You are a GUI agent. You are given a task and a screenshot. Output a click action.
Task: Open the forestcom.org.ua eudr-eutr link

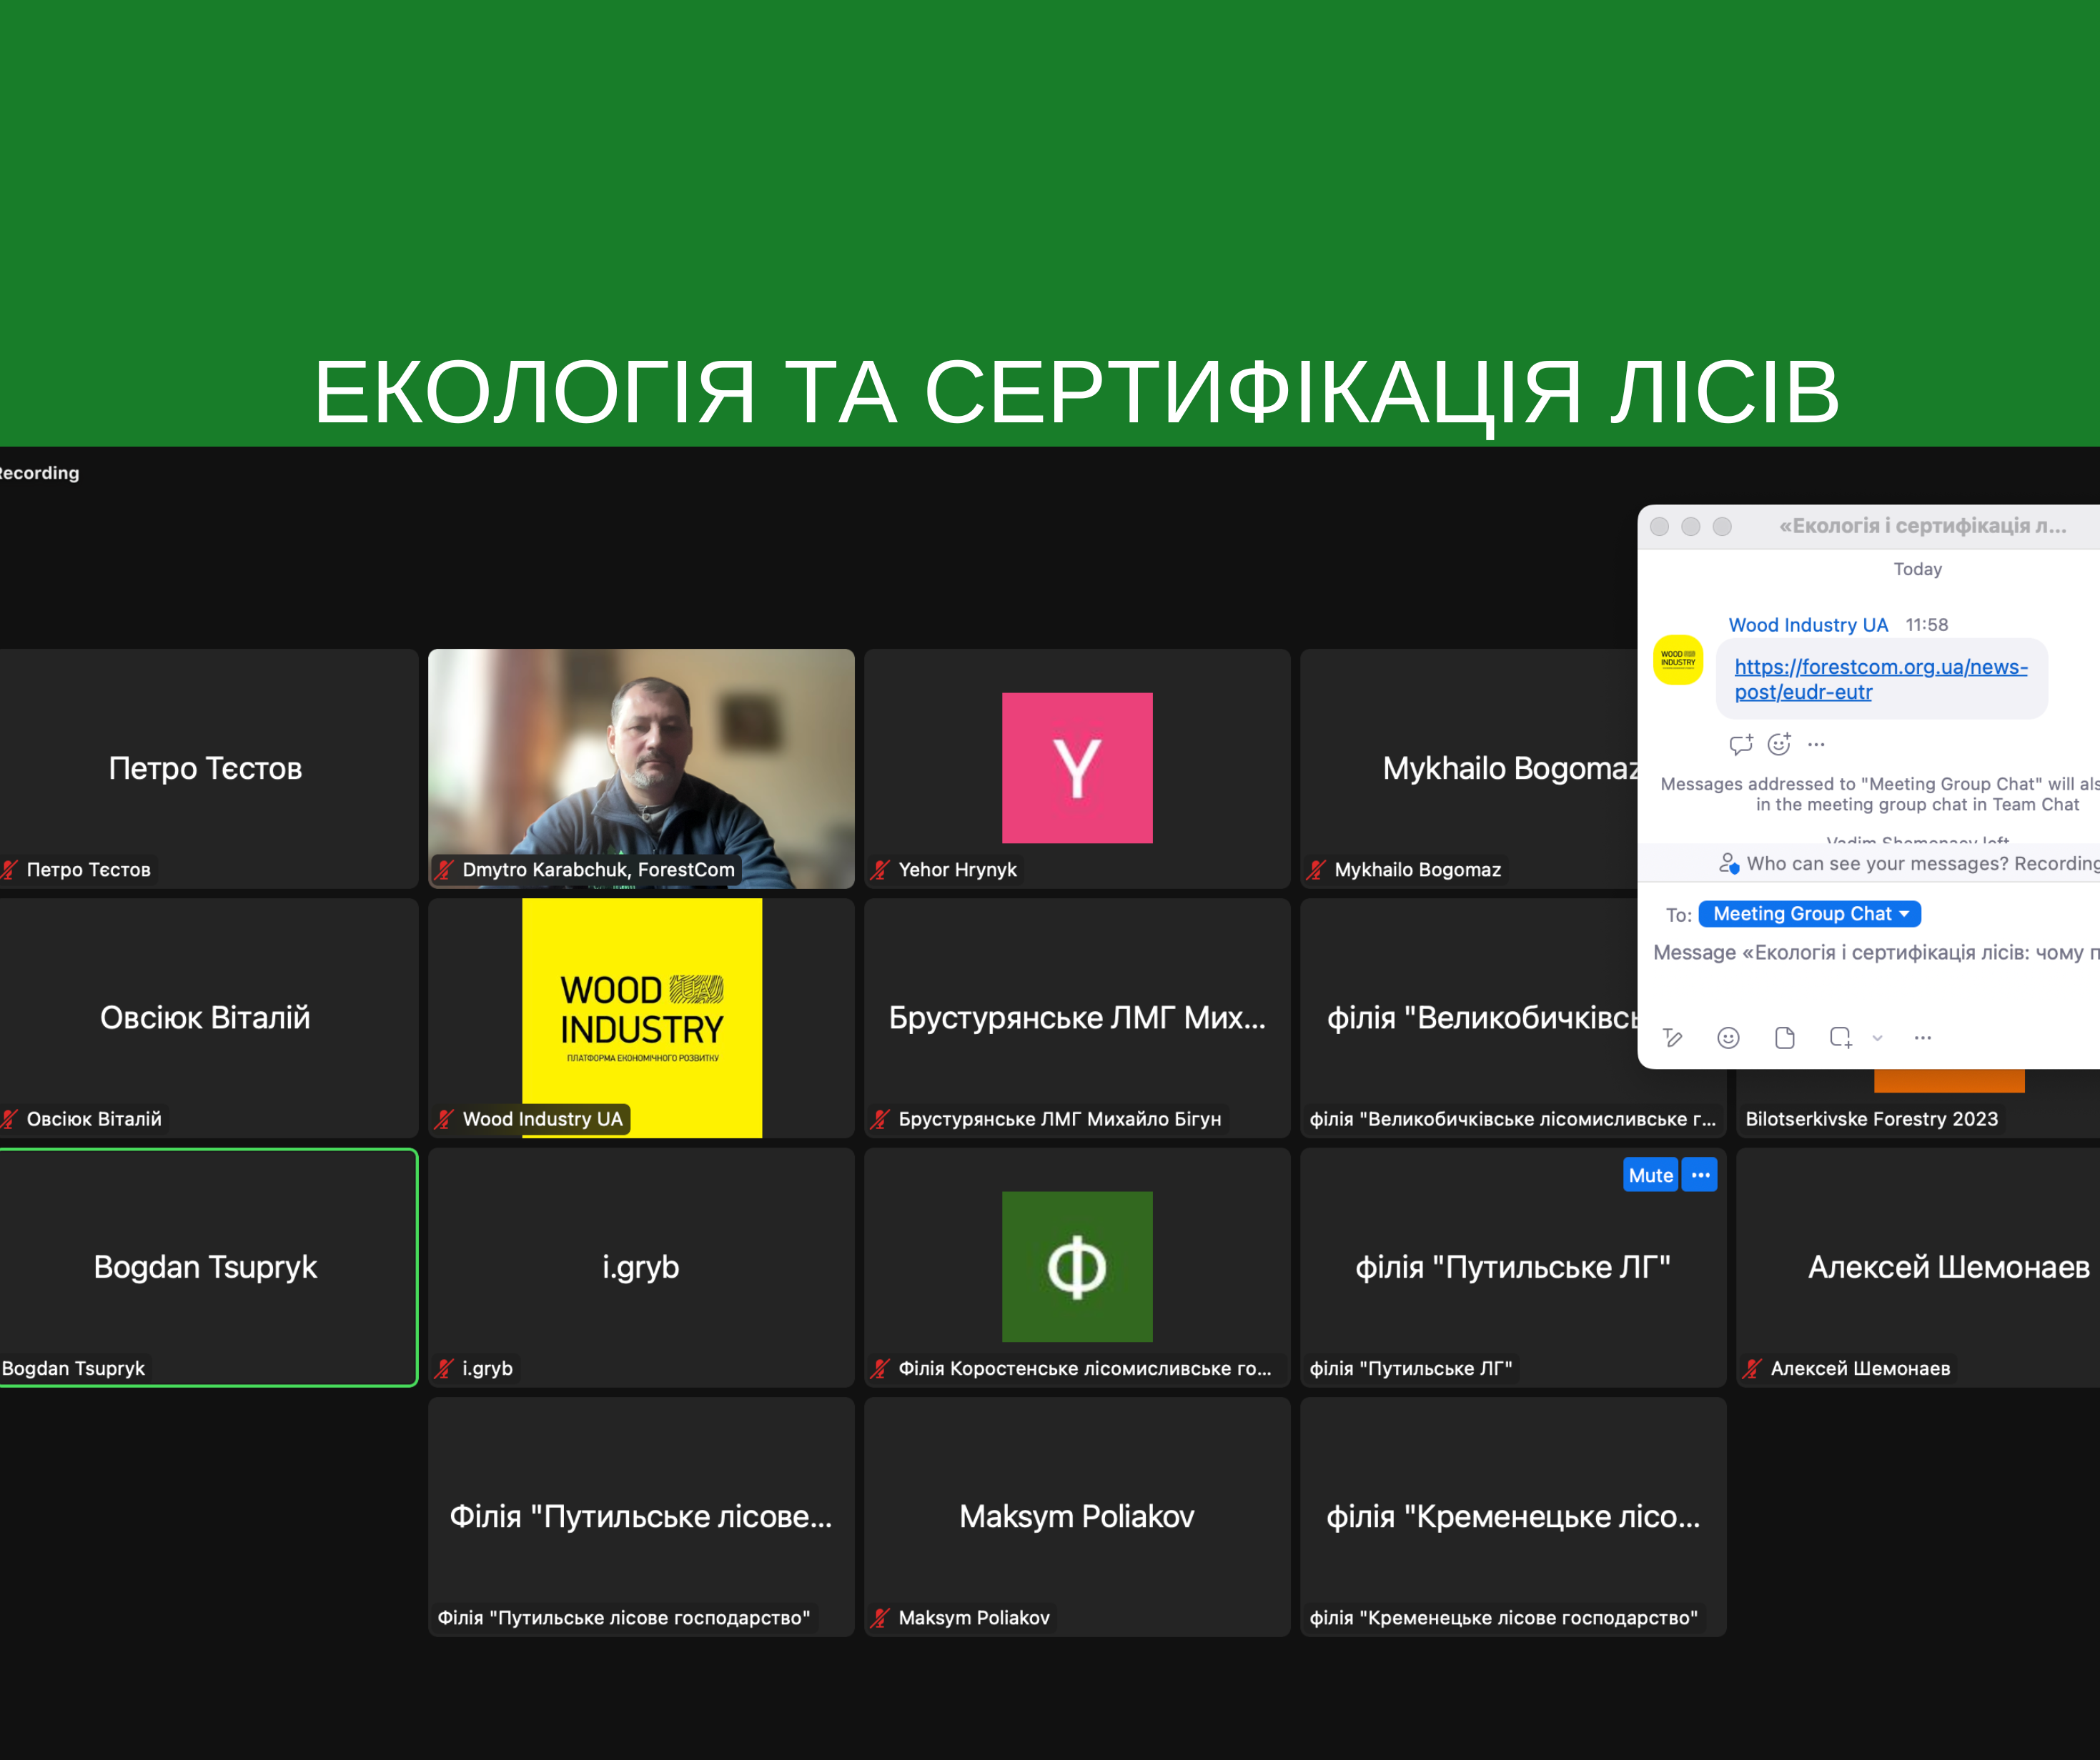[x=1880, y=679]
